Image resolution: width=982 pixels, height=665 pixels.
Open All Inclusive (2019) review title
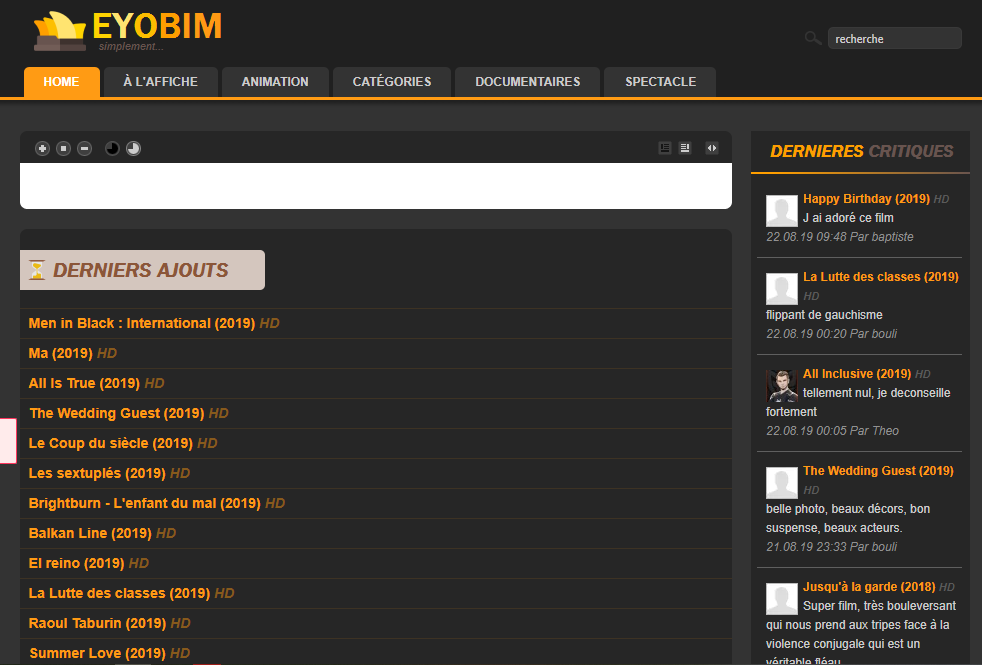[857, 374]
